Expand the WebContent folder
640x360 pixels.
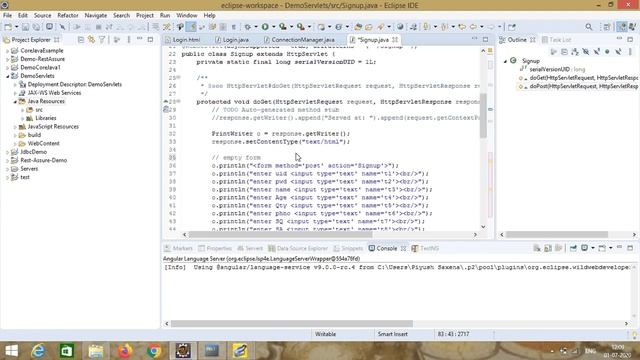click(15, 144)
